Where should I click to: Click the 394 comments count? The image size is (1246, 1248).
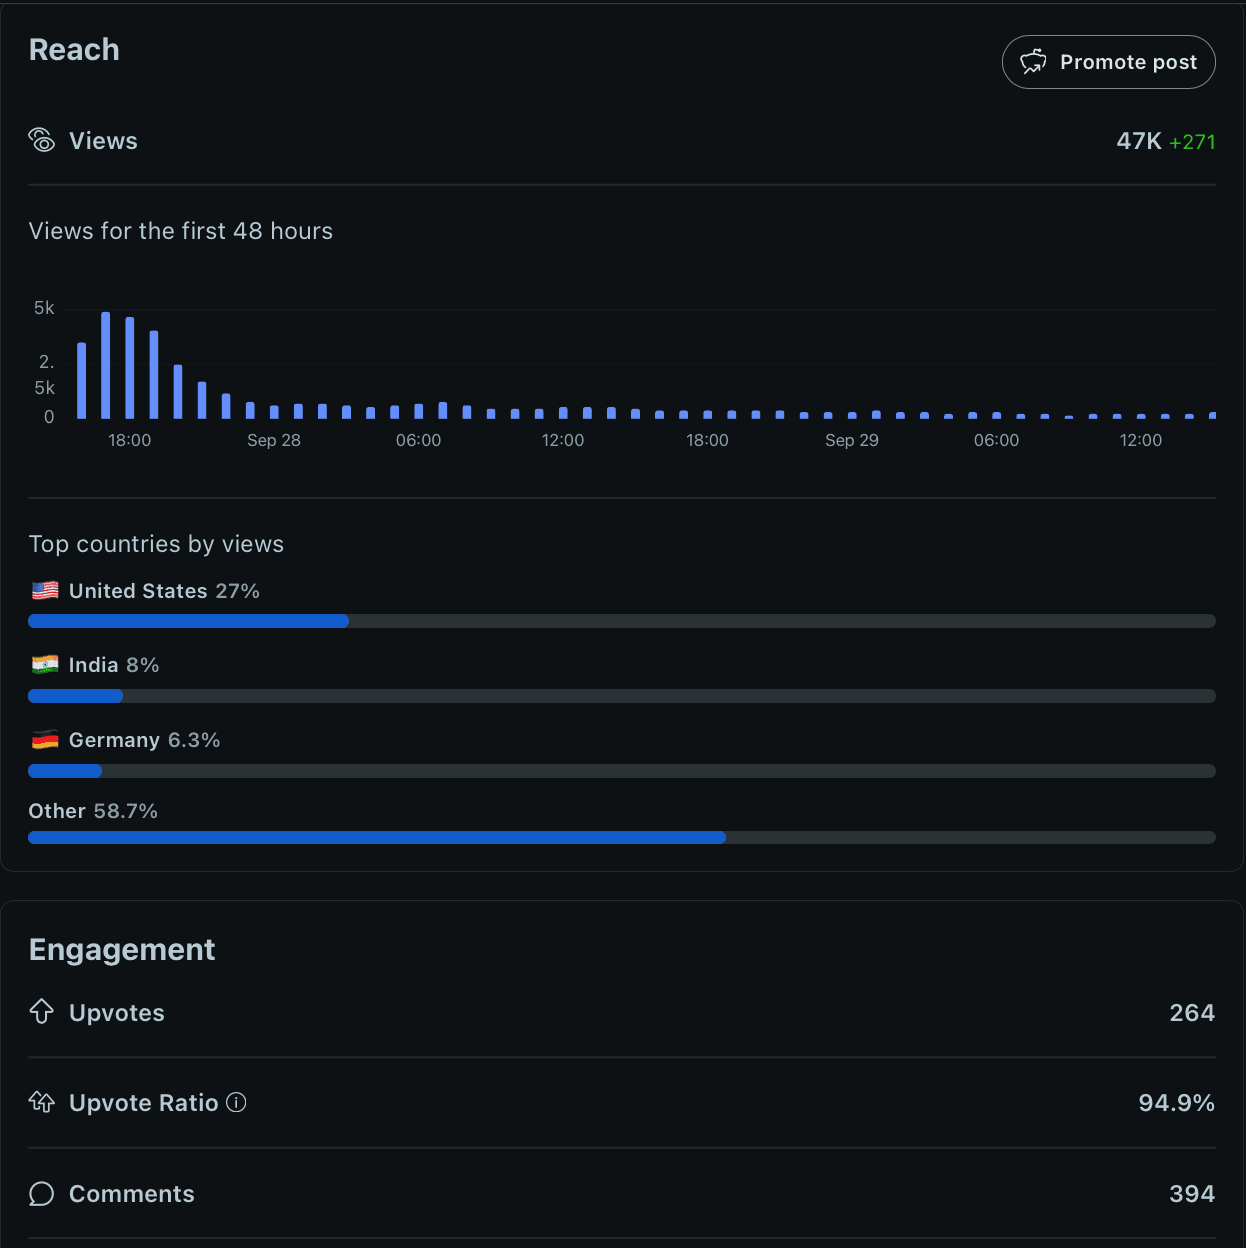(1191, 1193)
